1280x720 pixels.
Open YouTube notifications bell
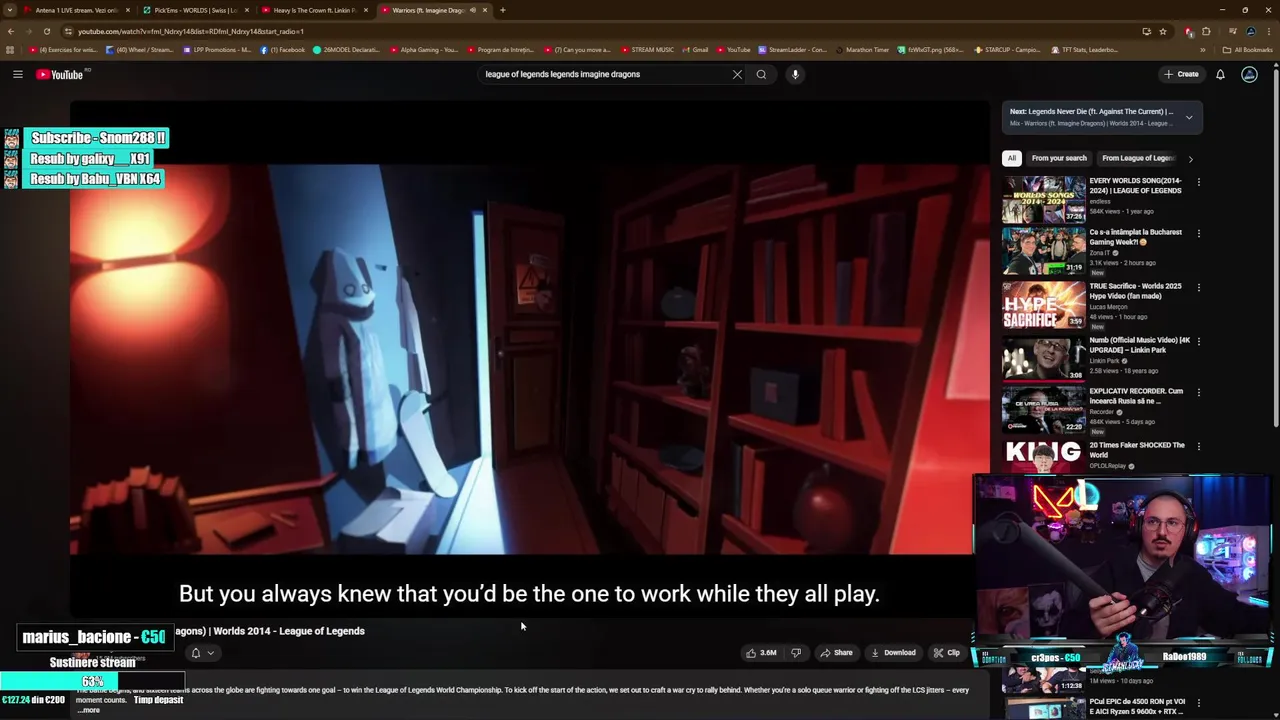(1220, 74)
